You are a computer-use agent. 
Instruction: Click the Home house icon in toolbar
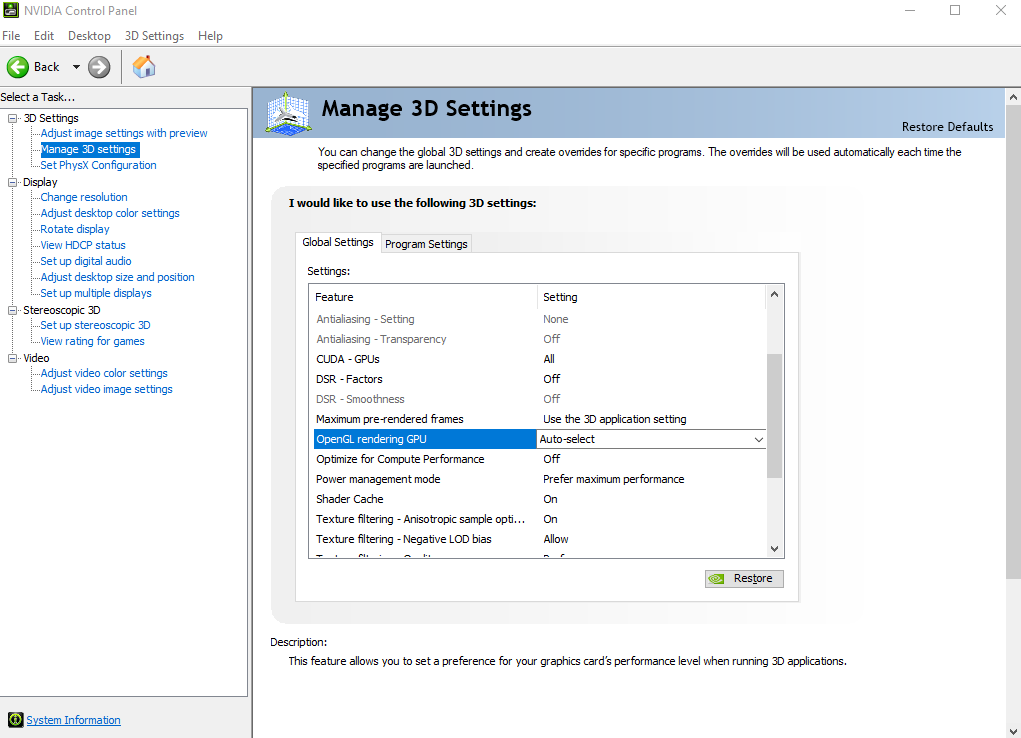[144, 66]
